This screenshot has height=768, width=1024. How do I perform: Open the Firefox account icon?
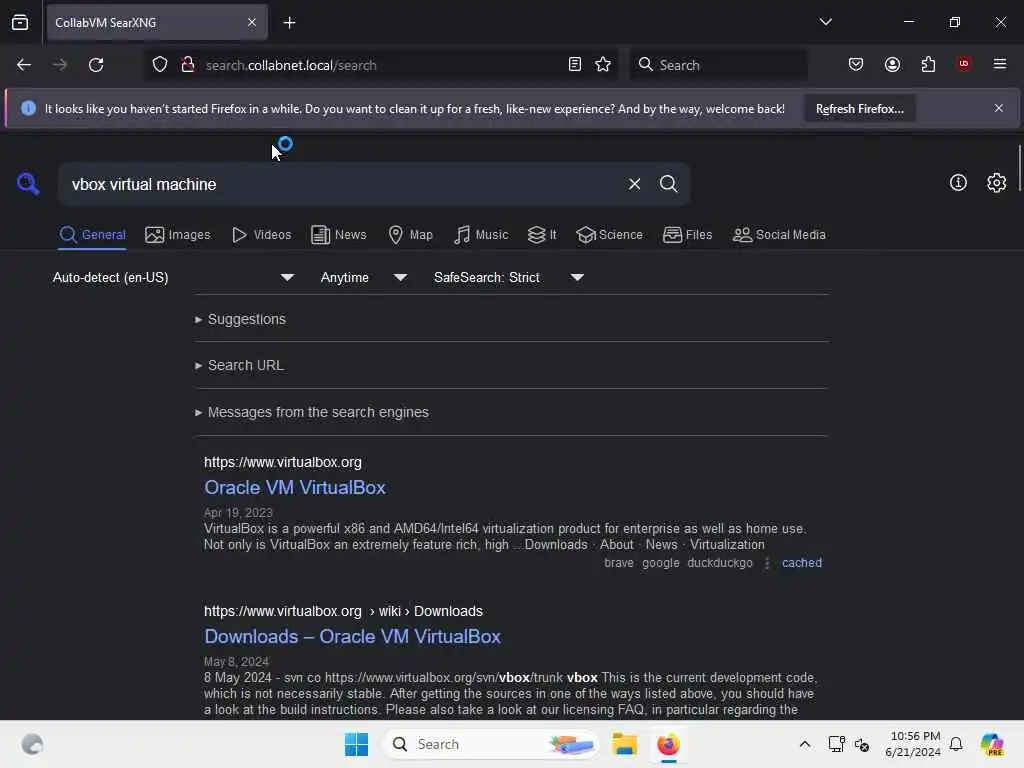click(893, 64)
